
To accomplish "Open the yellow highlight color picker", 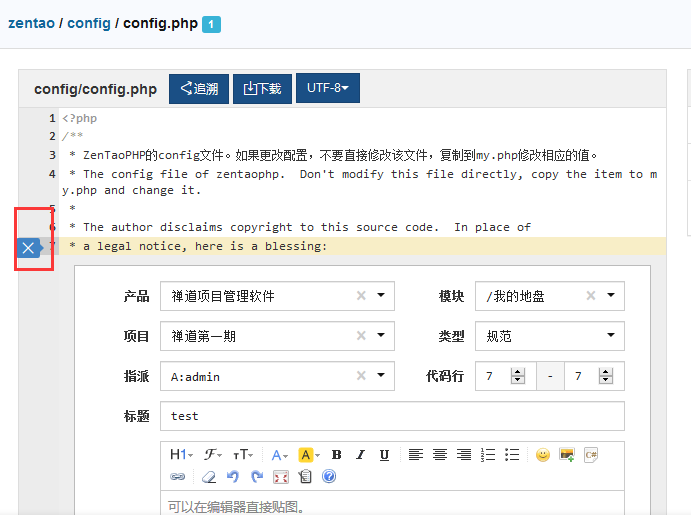I will click(x=309, y=455).
